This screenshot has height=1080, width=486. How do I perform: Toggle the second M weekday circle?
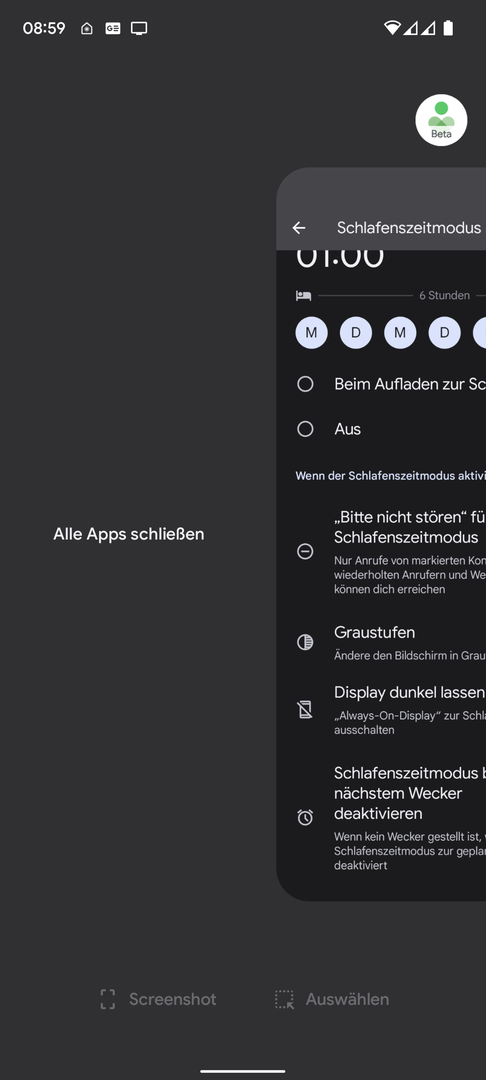pyautogui.click(x=400, y=333)
